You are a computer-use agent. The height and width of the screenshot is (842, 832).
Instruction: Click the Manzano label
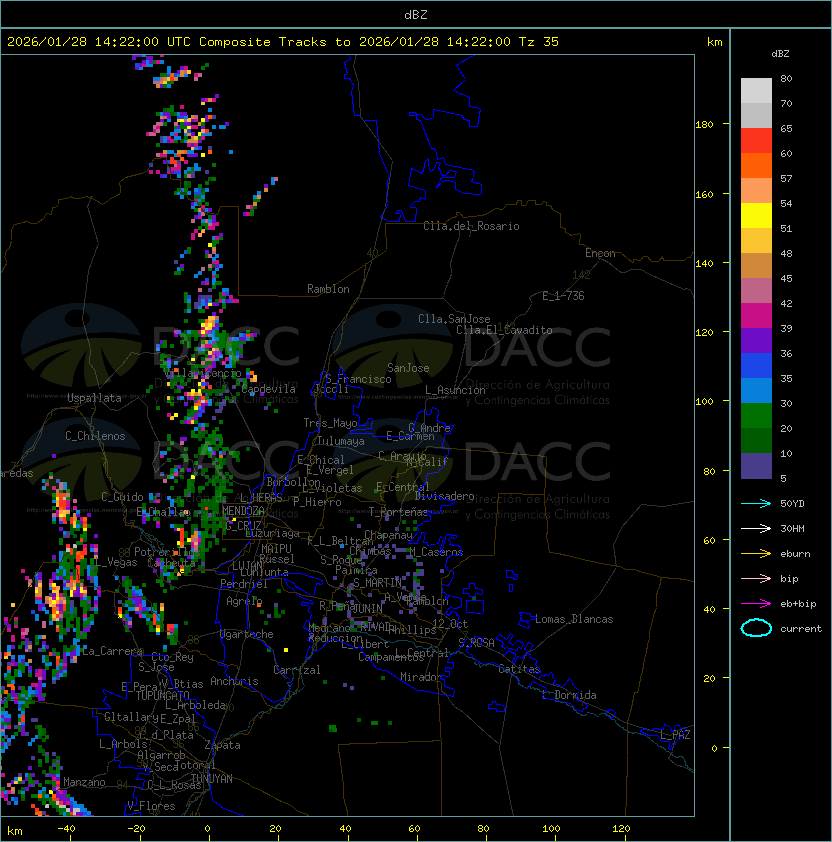tap(84, 782)
